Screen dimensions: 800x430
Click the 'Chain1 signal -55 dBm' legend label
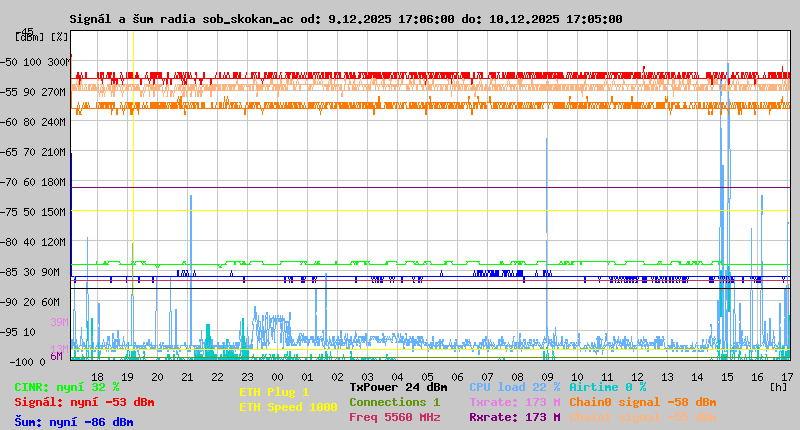click(x=643, y=417)
